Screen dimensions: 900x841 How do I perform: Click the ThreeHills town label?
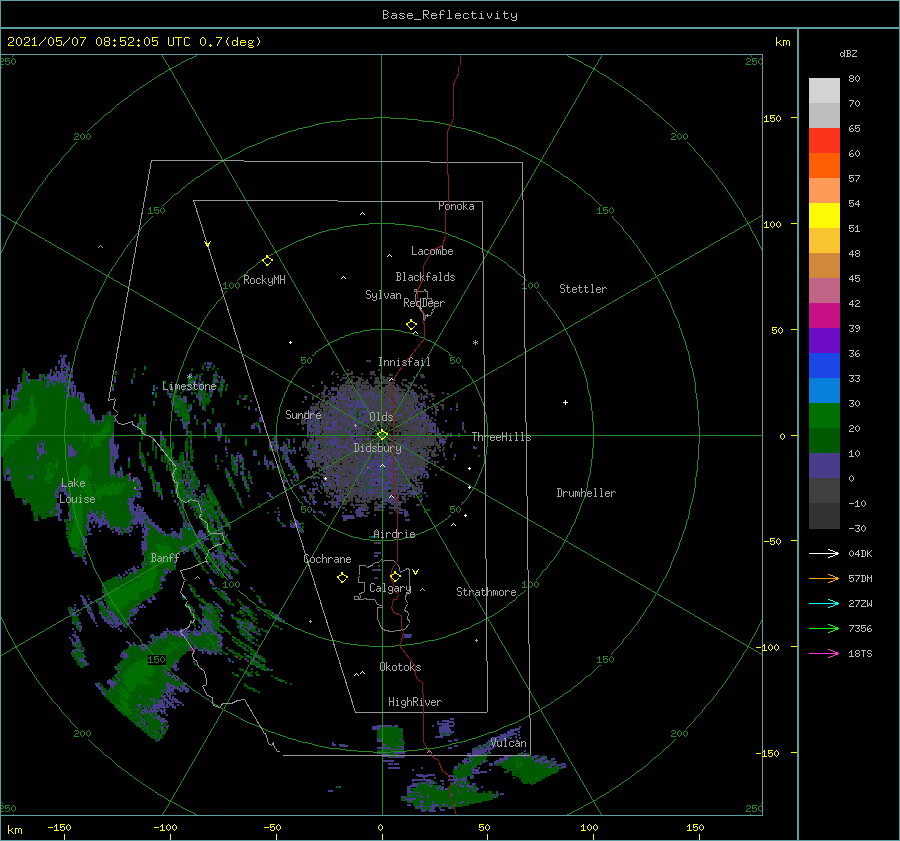[x=502, y=437]
